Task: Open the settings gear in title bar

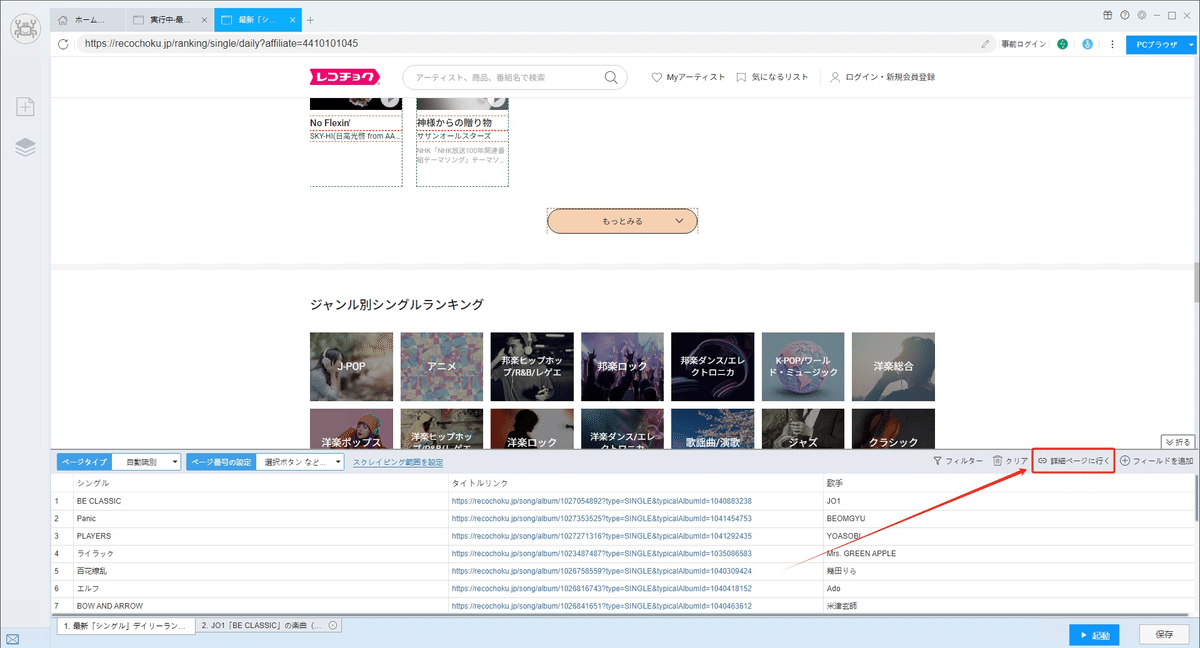Action: (x=1141, y=15)
